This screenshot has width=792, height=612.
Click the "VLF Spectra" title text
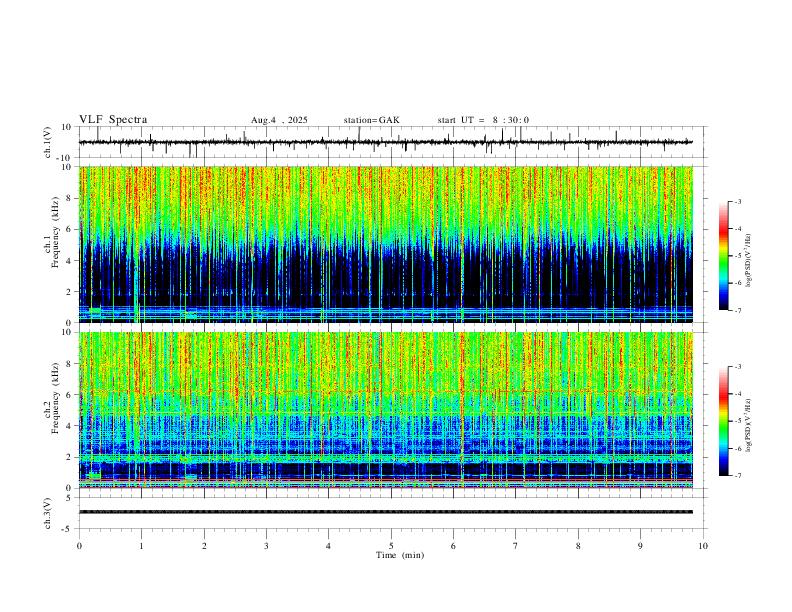pos(113,120)
